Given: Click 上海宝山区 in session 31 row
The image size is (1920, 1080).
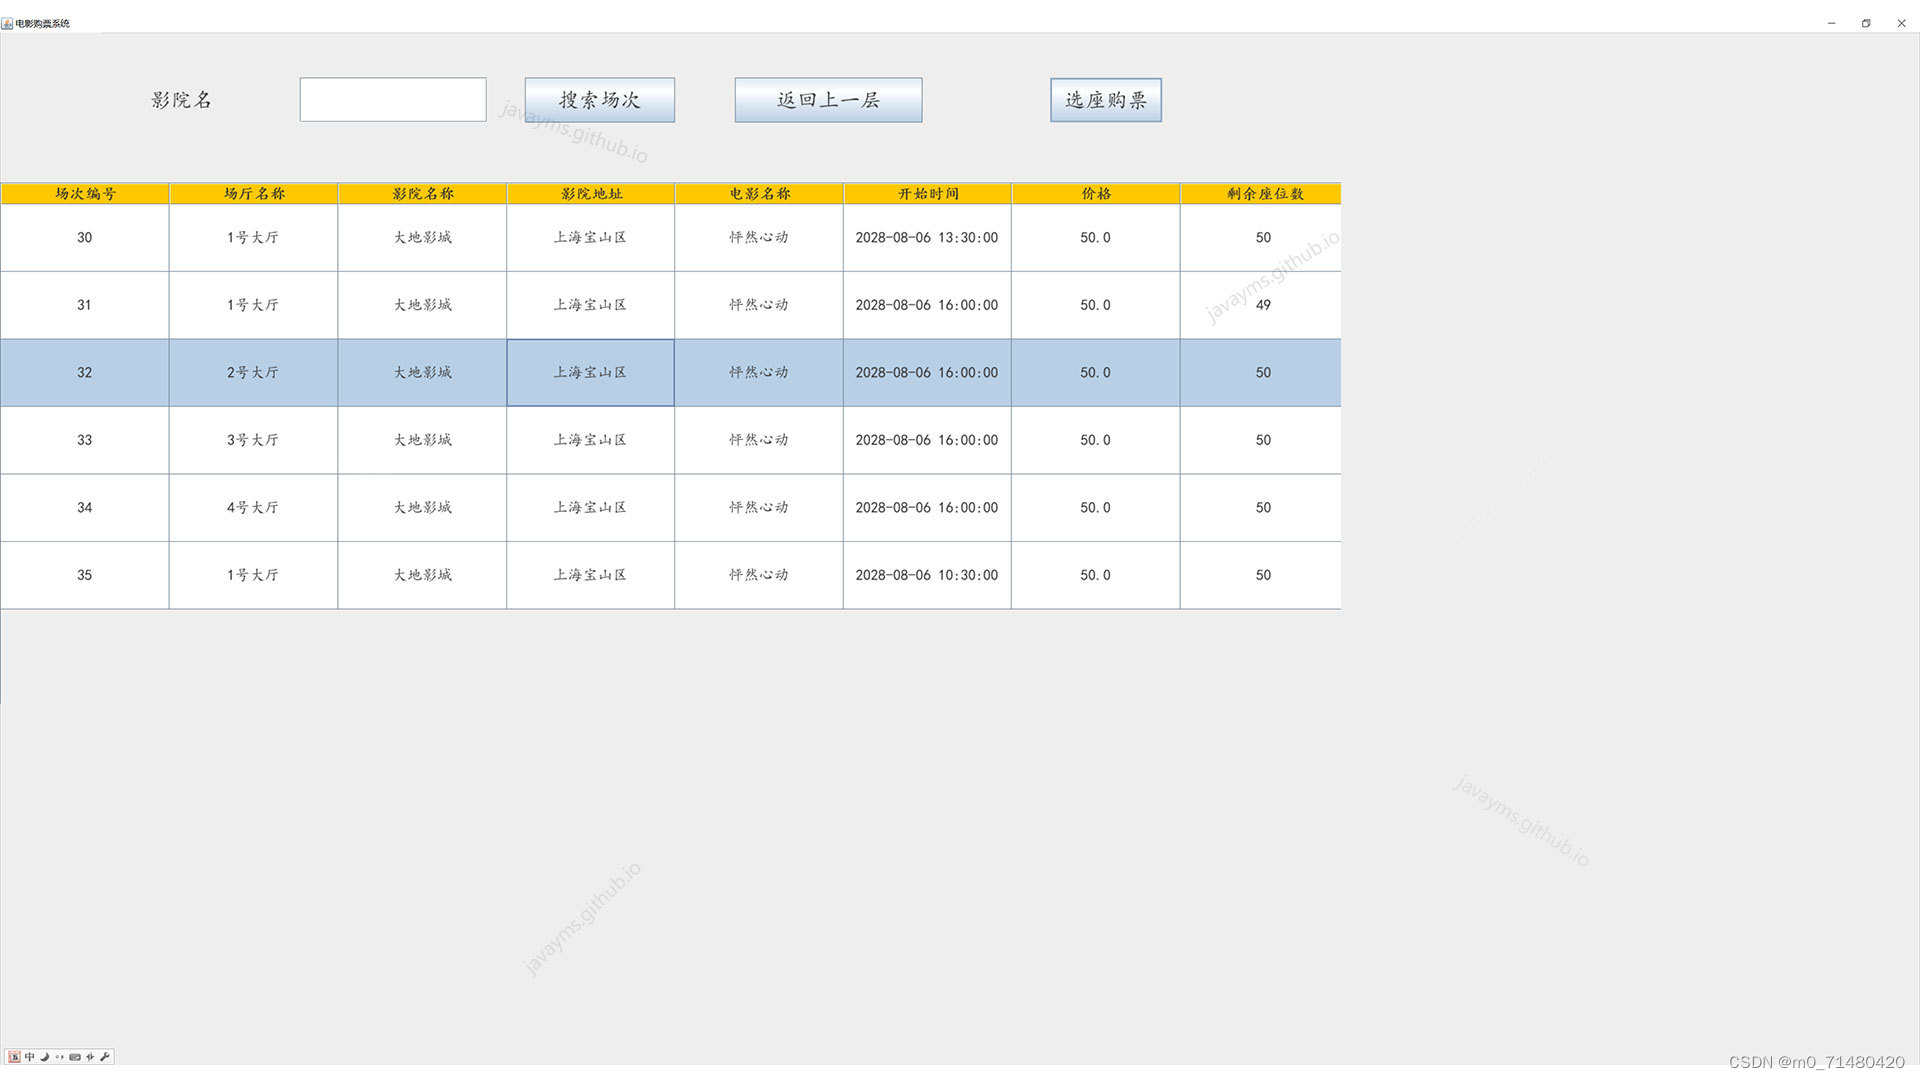Looking at the screenshot, I should point(590,305).
